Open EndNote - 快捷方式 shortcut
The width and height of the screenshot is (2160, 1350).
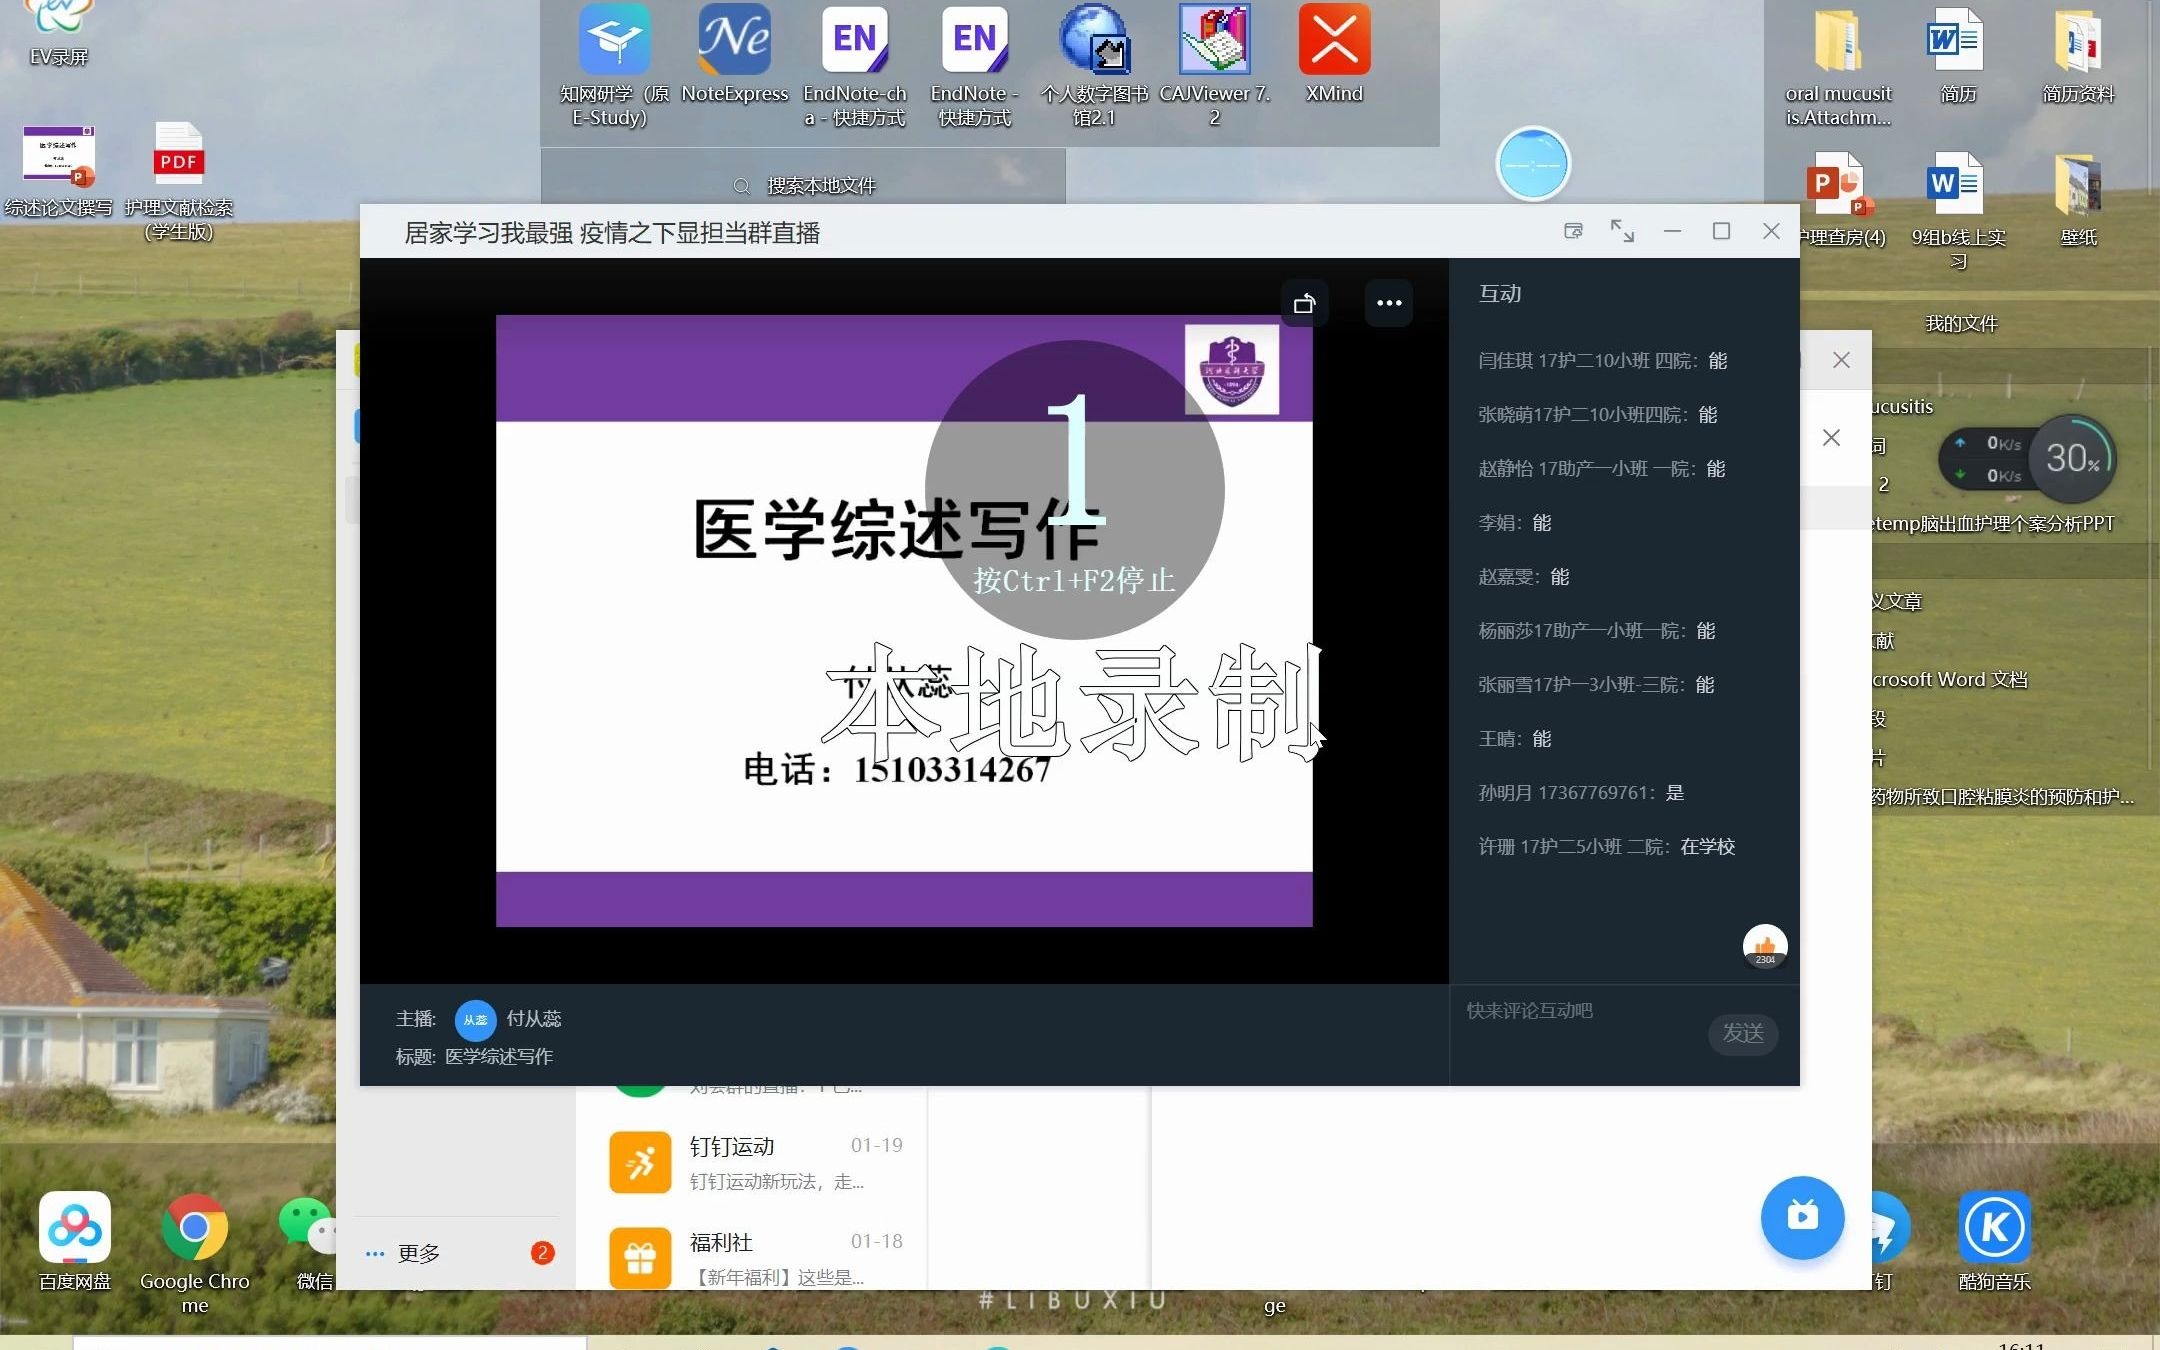tap(975, 66)
